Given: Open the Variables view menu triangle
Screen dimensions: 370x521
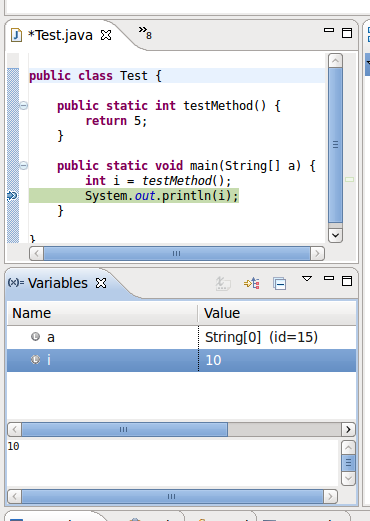Looking at the screenshot, I should pos(307,278).
